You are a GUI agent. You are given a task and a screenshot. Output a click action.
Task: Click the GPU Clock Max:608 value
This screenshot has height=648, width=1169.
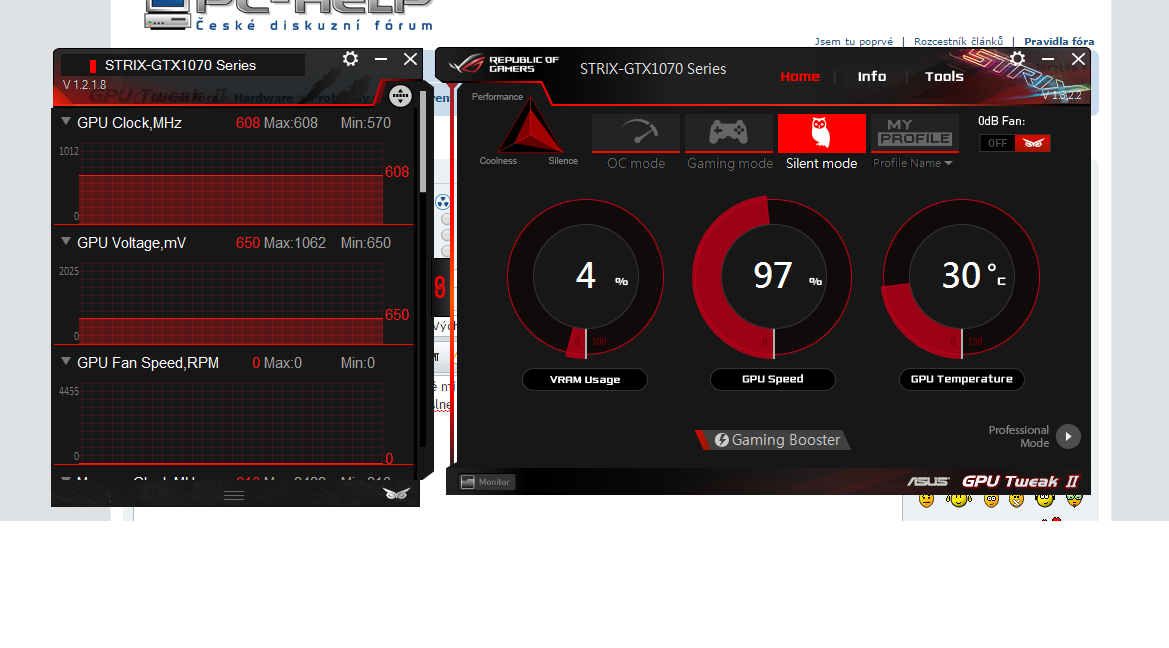291,123
